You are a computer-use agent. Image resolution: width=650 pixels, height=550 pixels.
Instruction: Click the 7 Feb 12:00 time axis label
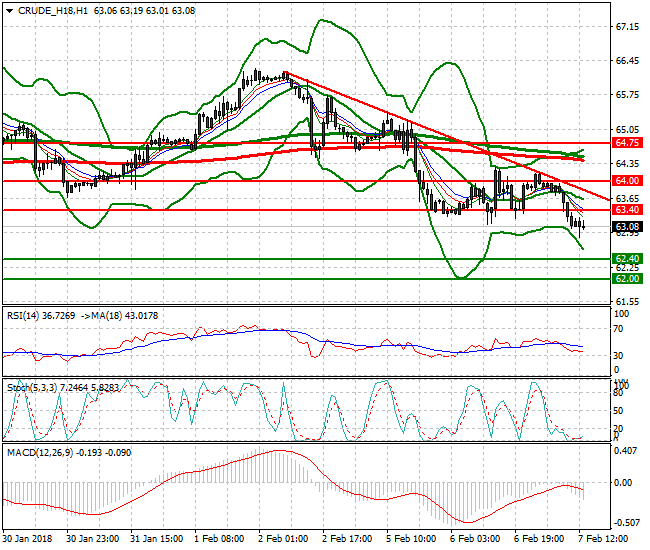[603, 539]
